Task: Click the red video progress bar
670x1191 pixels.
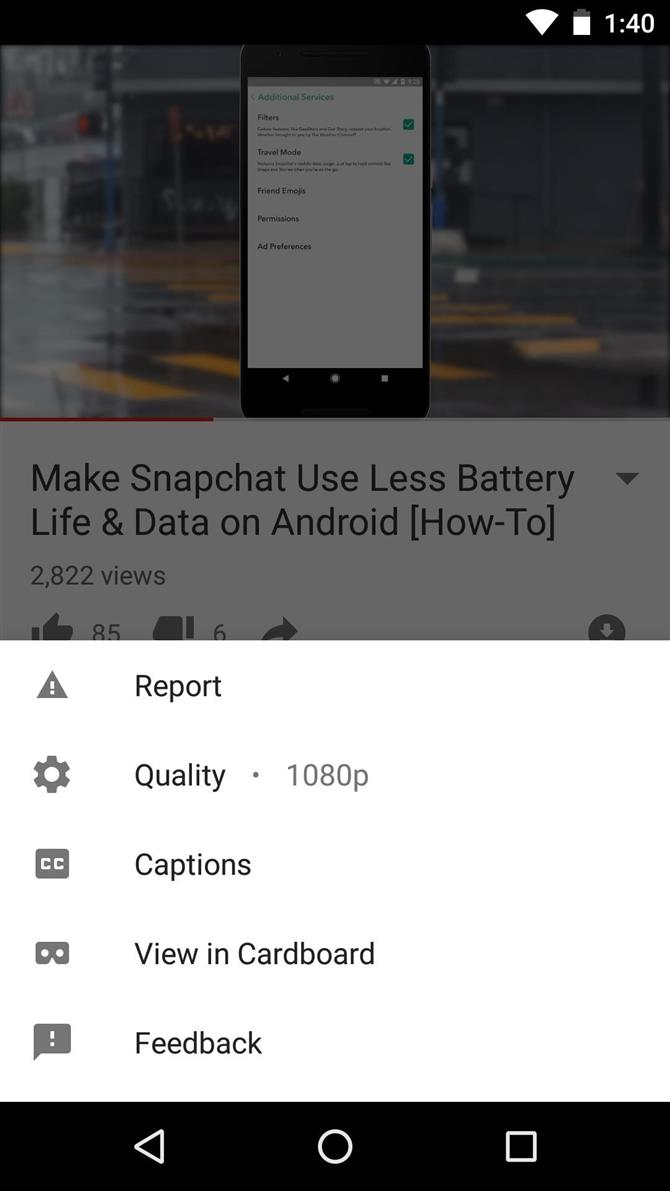Action: pos(106,419)
